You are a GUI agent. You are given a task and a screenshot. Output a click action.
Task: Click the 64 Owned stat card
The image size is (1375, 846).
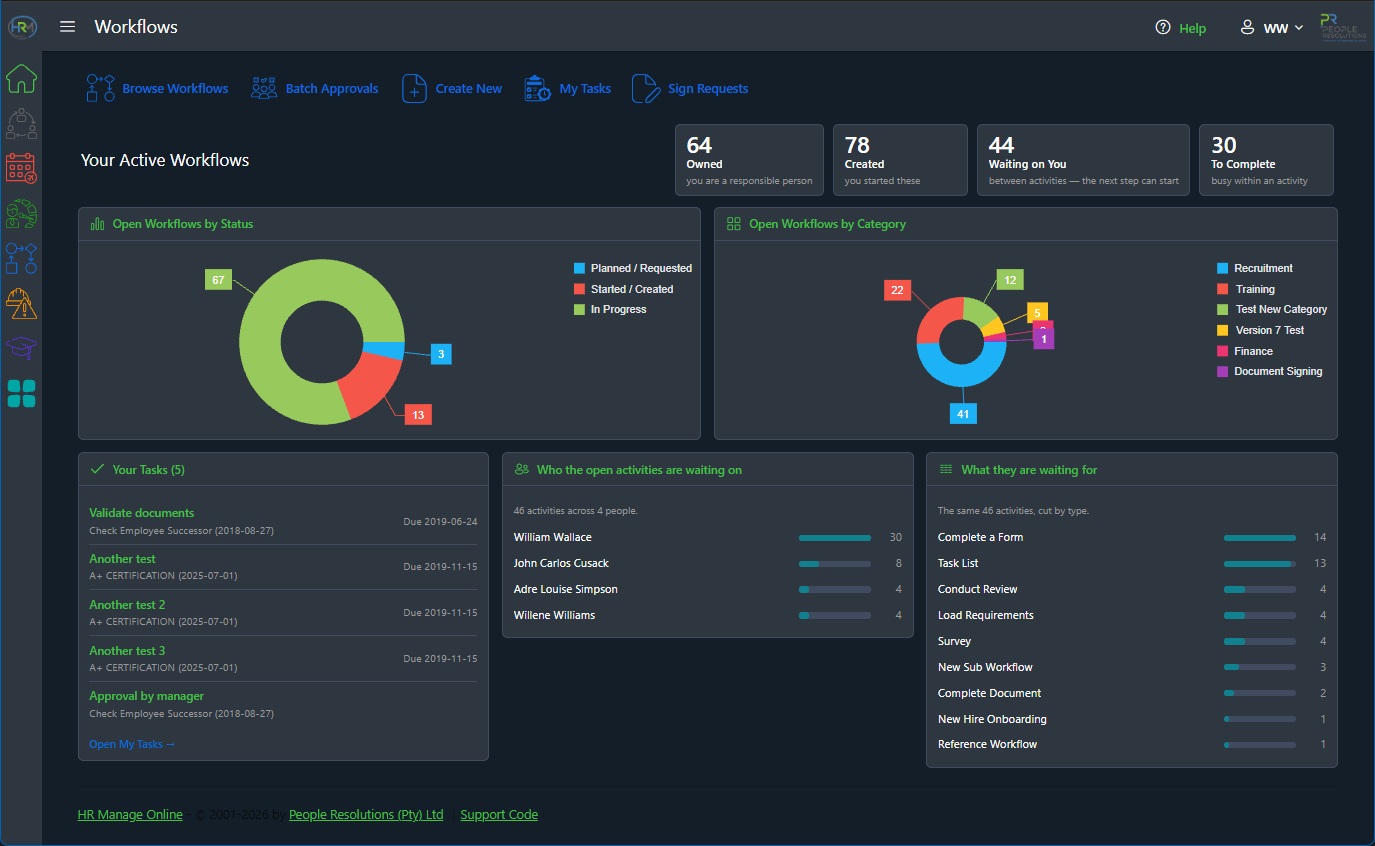point(749,160)
